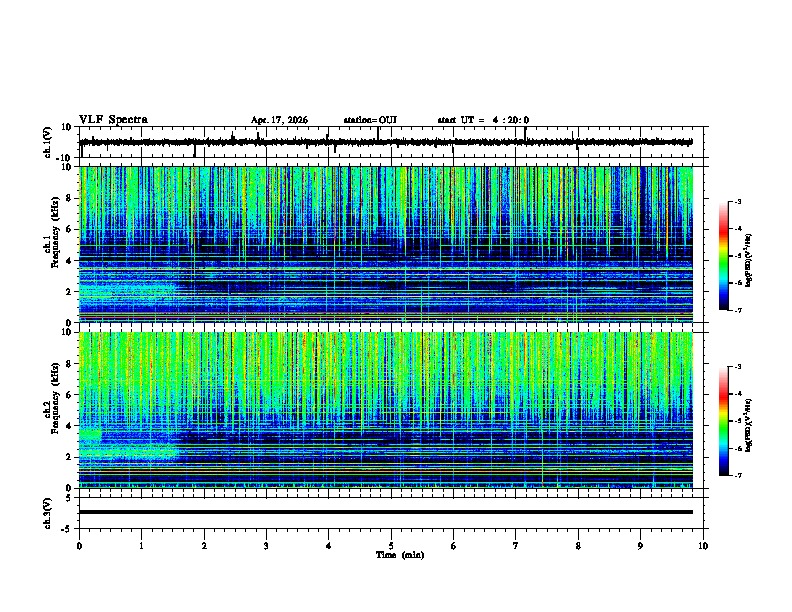Image resolution: width=792 pixels, height=612 pixels.
Task: Click the VLF Spectra title text
Action: tap(113, 120)
